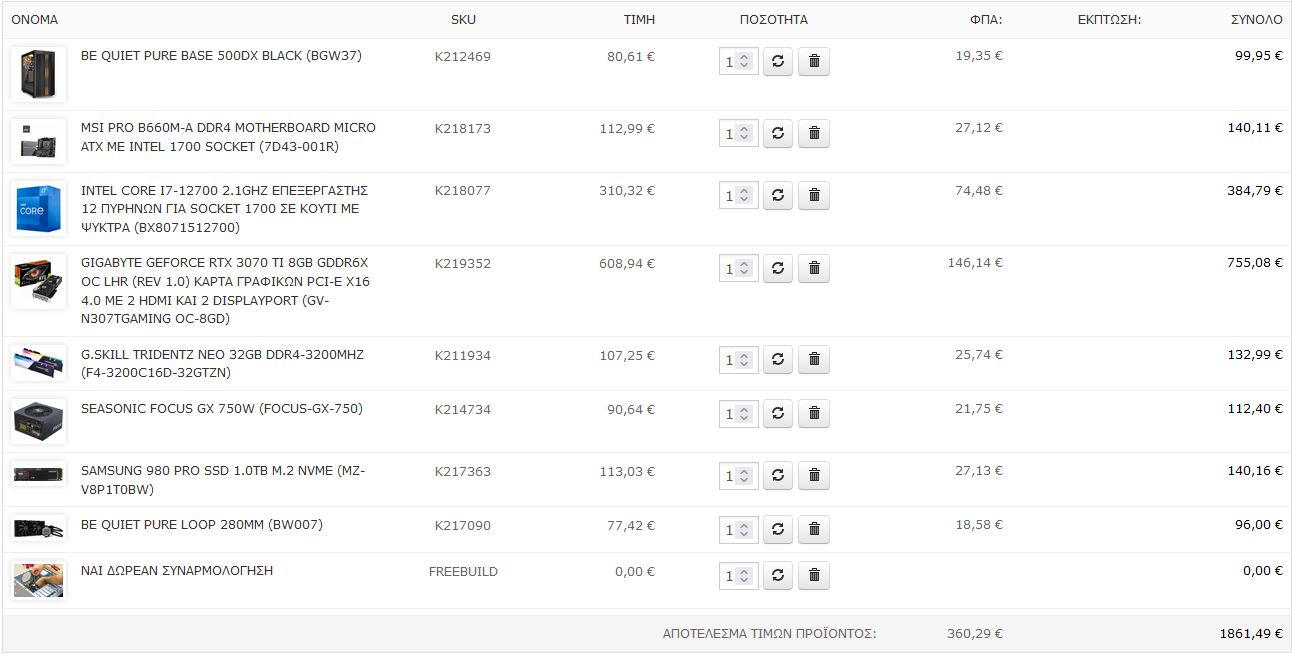Click the MSI motherboard thumbnail
The image size is (1292, 656).
click(39, 141)
